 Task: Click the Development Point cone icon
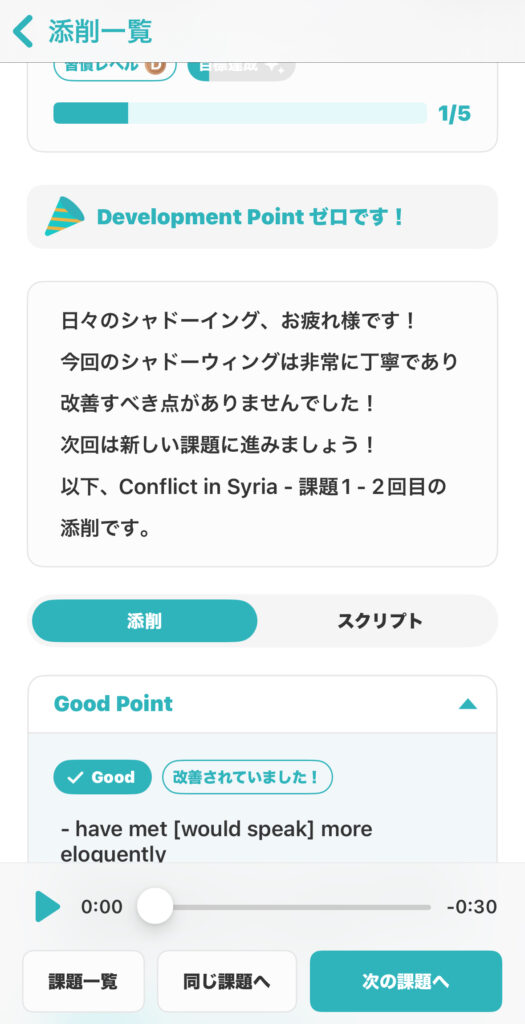[64, 216]
